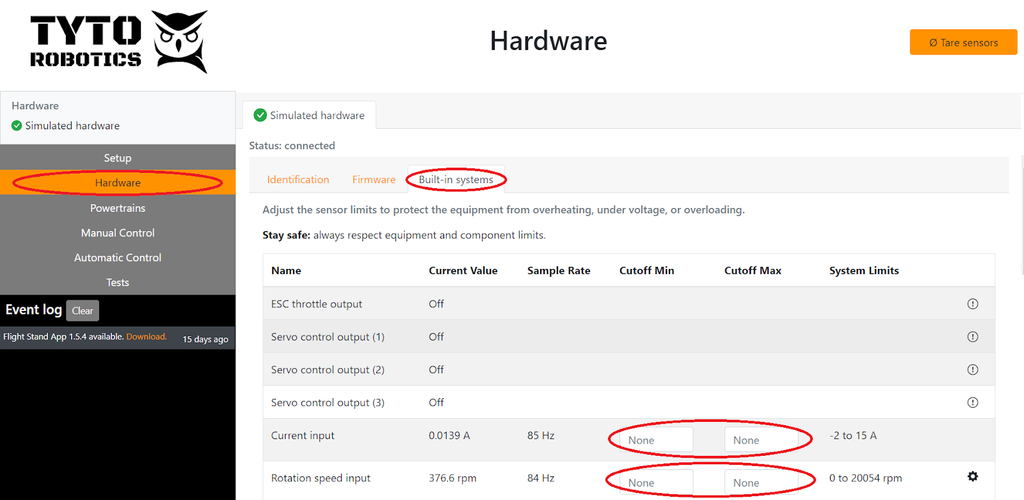
Task: Go to Powertrains section
Action: coord(117,208)
